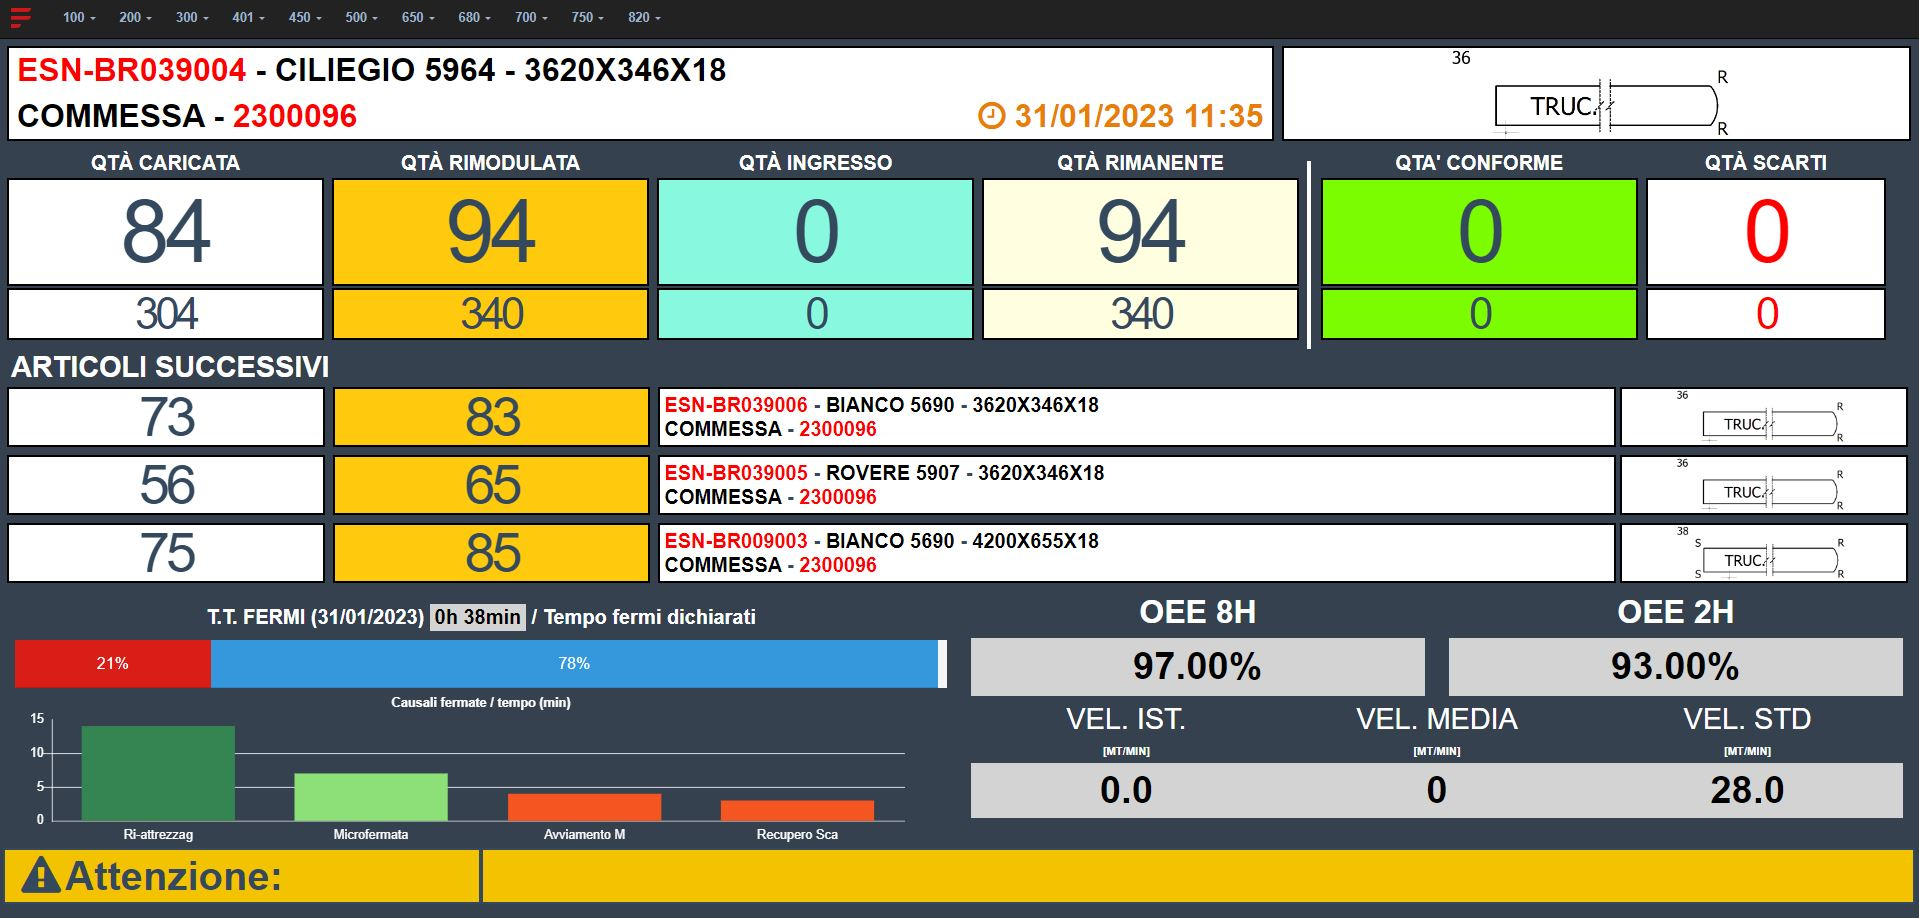Expand the 820 dropdown menu

tap(644, 17)
